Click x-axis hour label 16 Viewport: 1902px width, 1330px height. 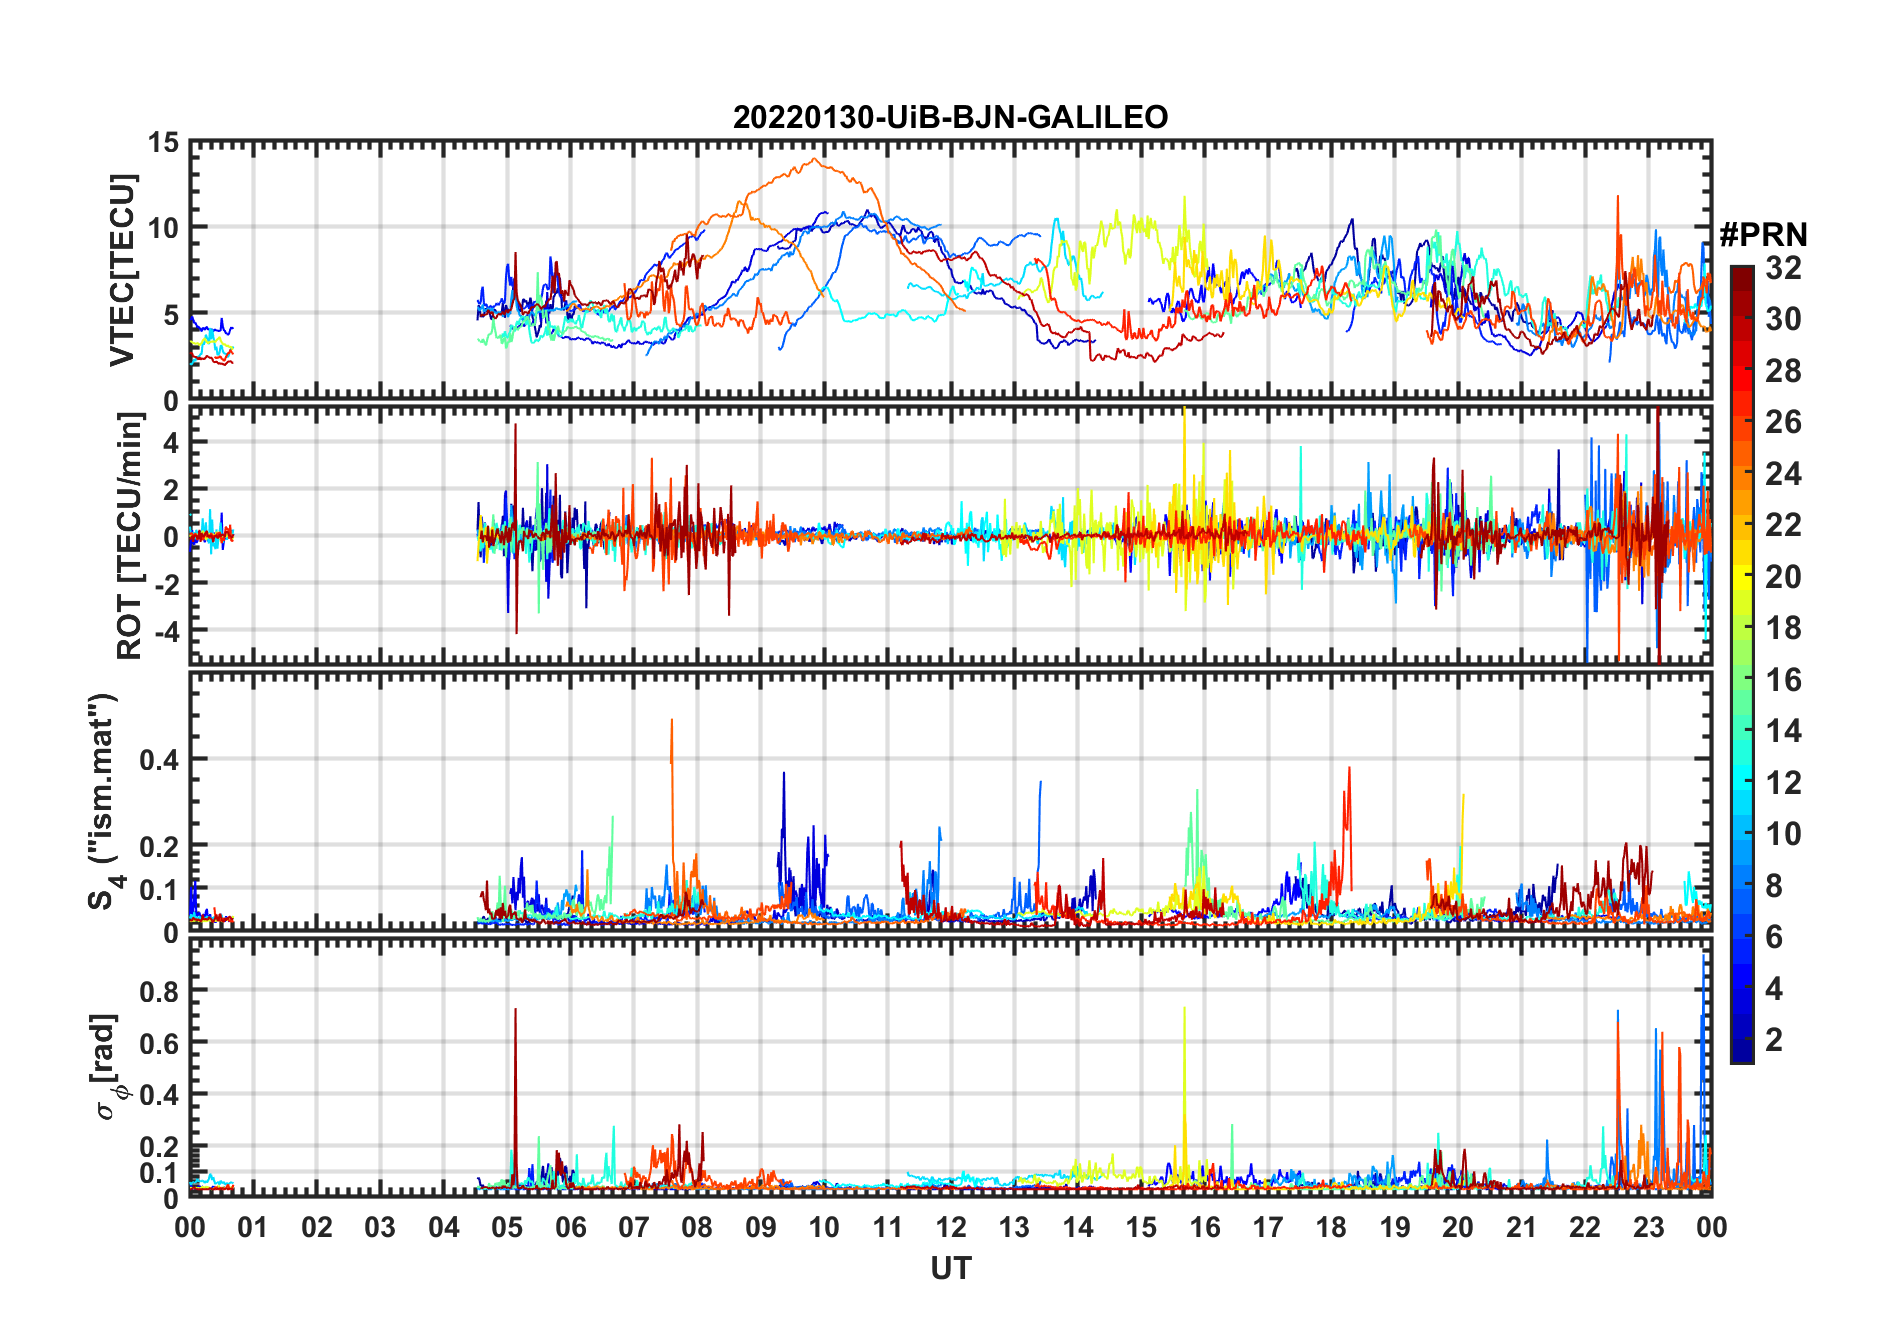point(1204,1227)
